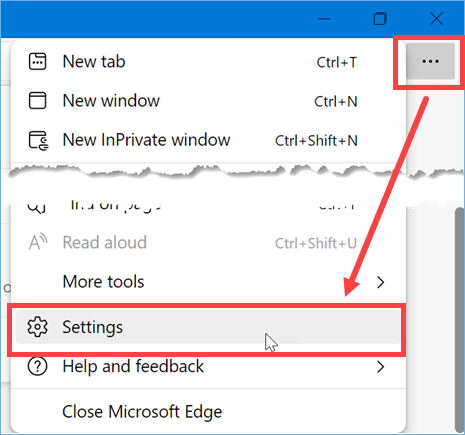Image resolution: width=465 pixels, height=435 pixels.
Task: Select the Read aloud text label
Action: [105, 242]
